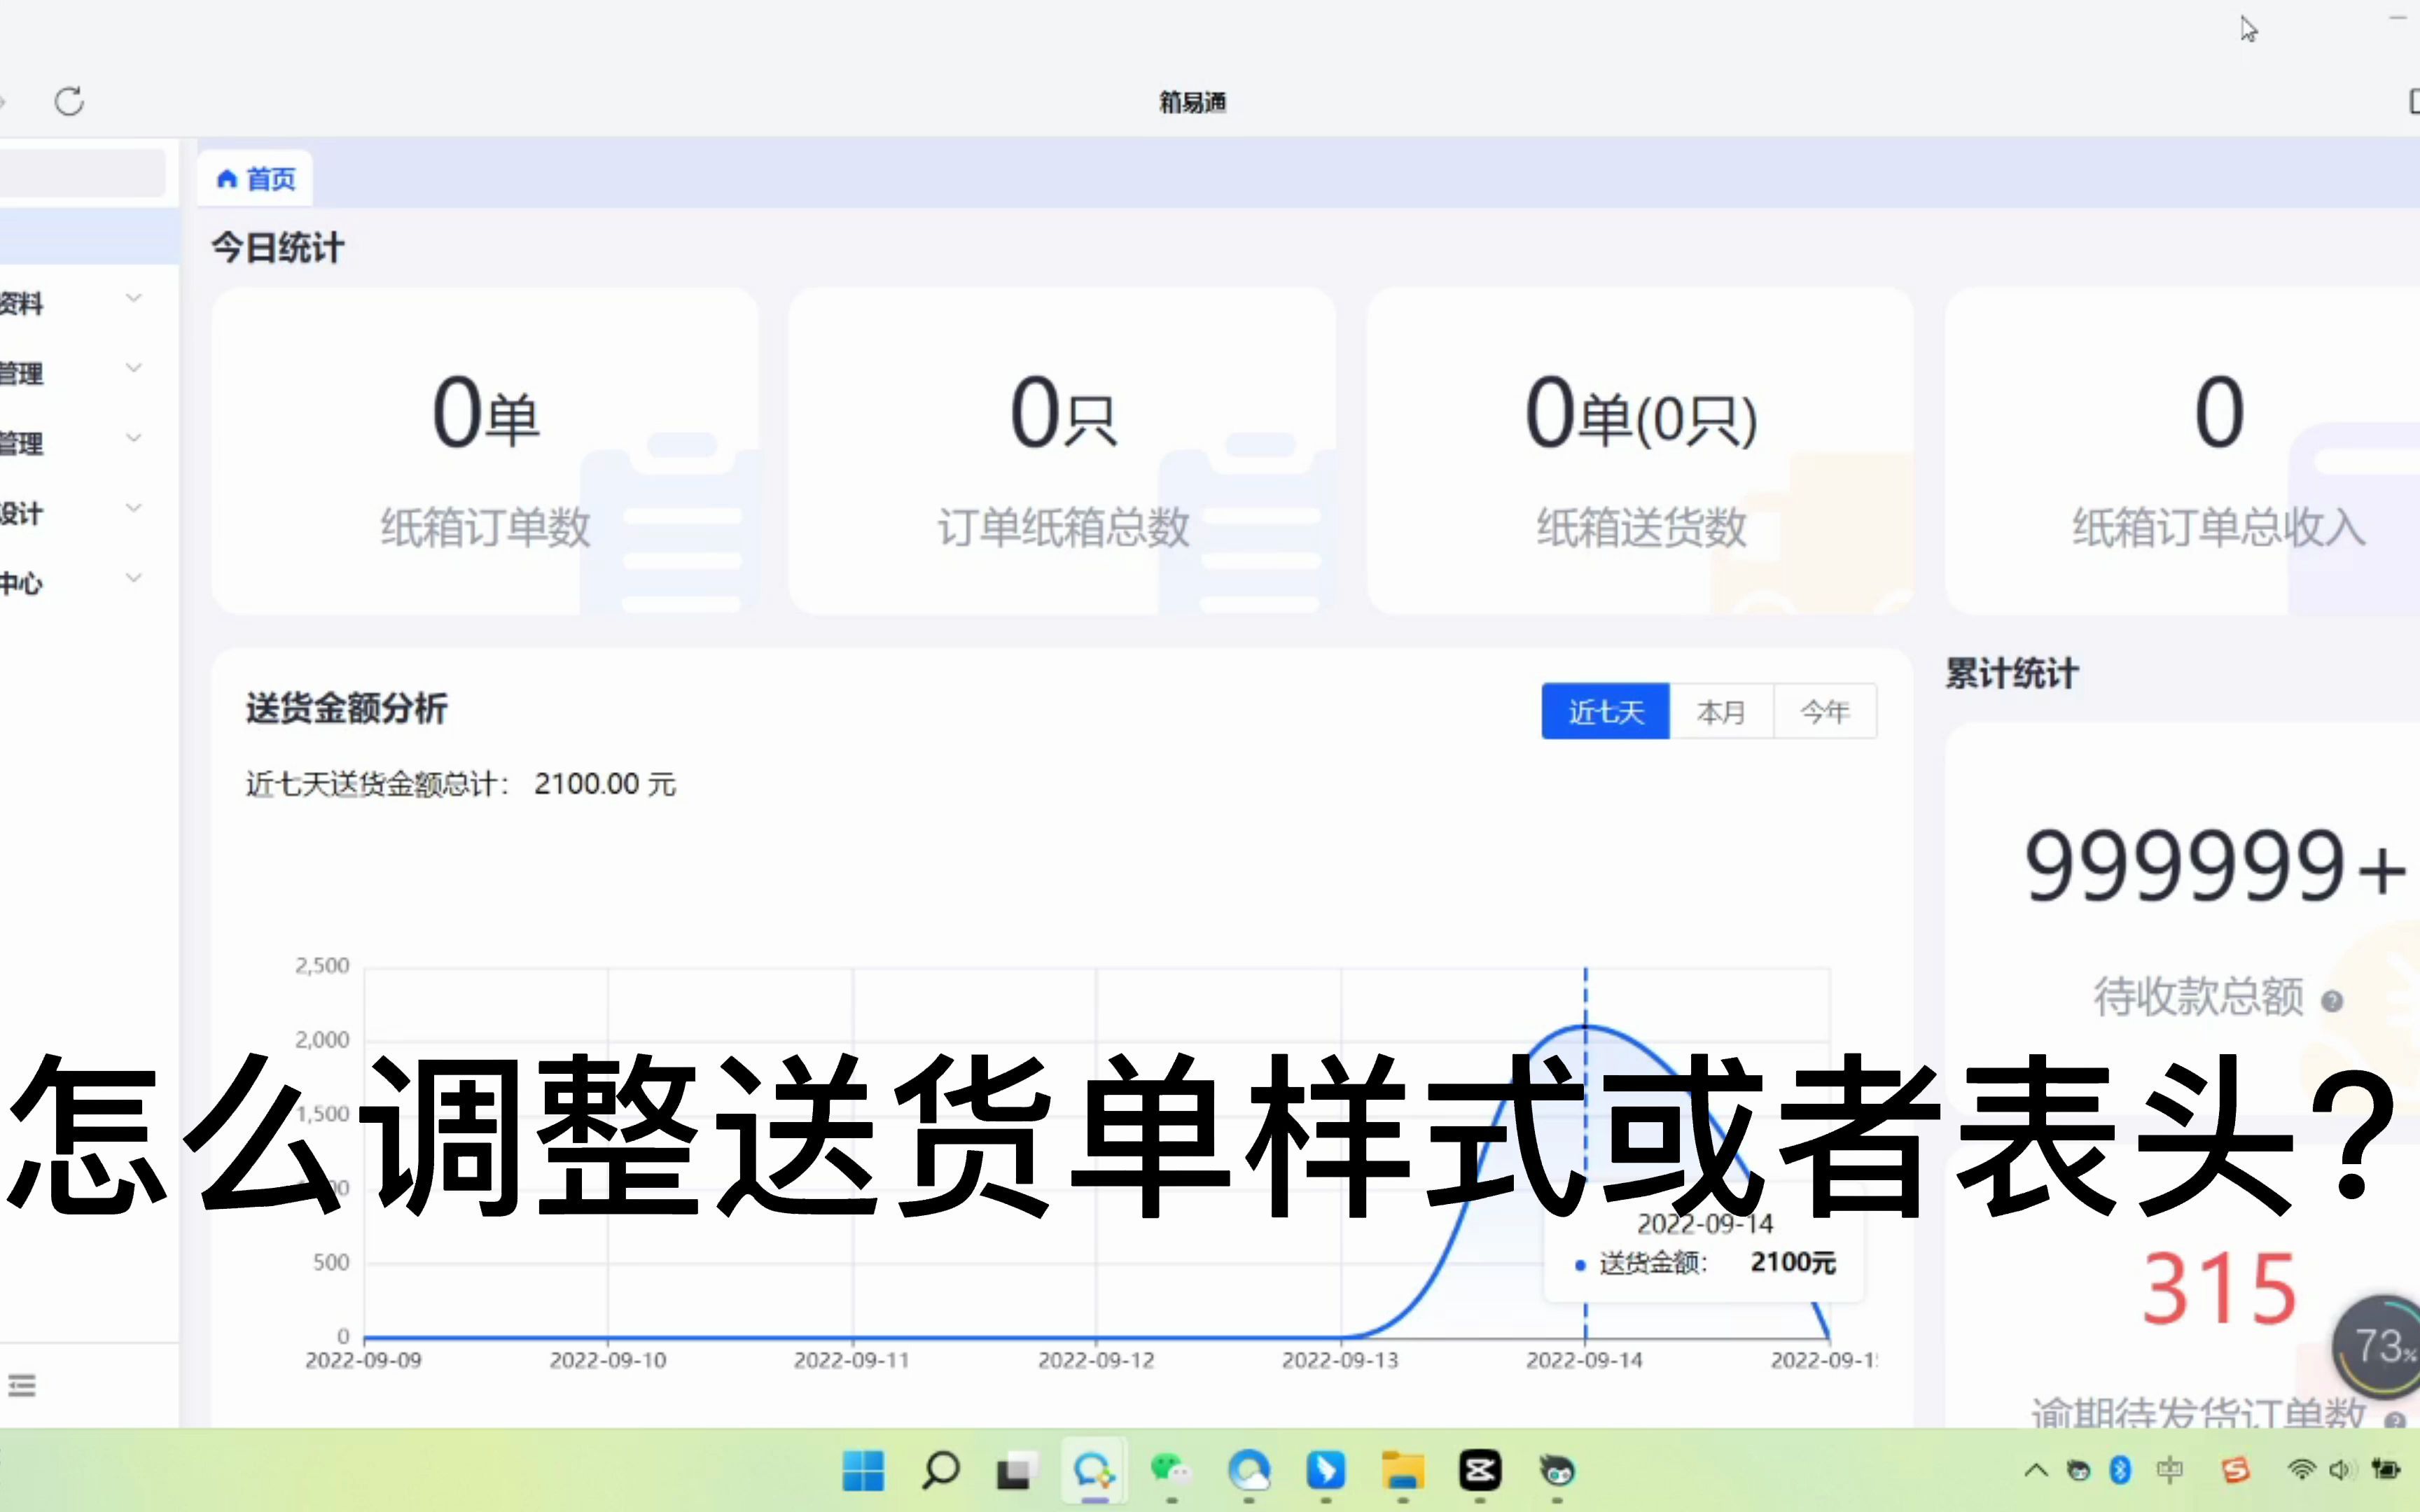Click the 纸箱订单总收入 card label
2420x1512 pixels.
click(x=2219, y=528)
